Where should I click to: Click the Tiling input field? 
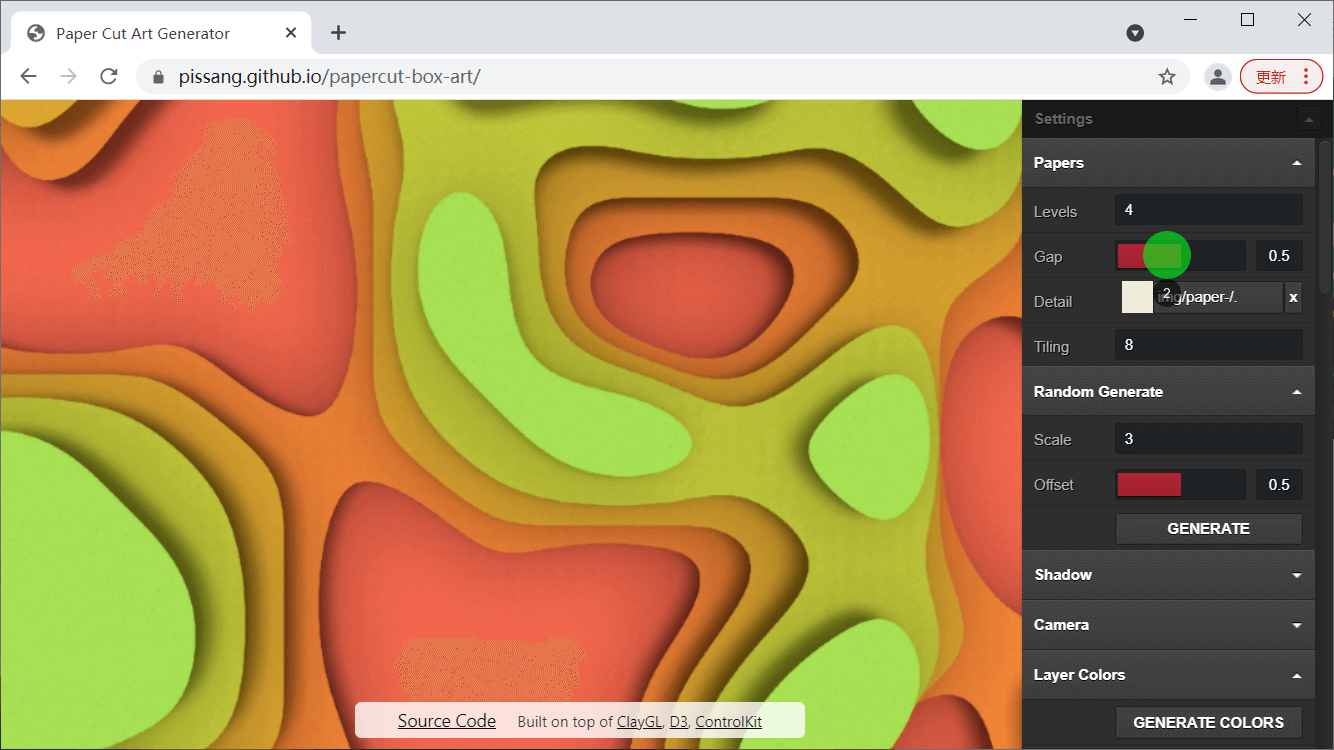[x=1209, y=345]
